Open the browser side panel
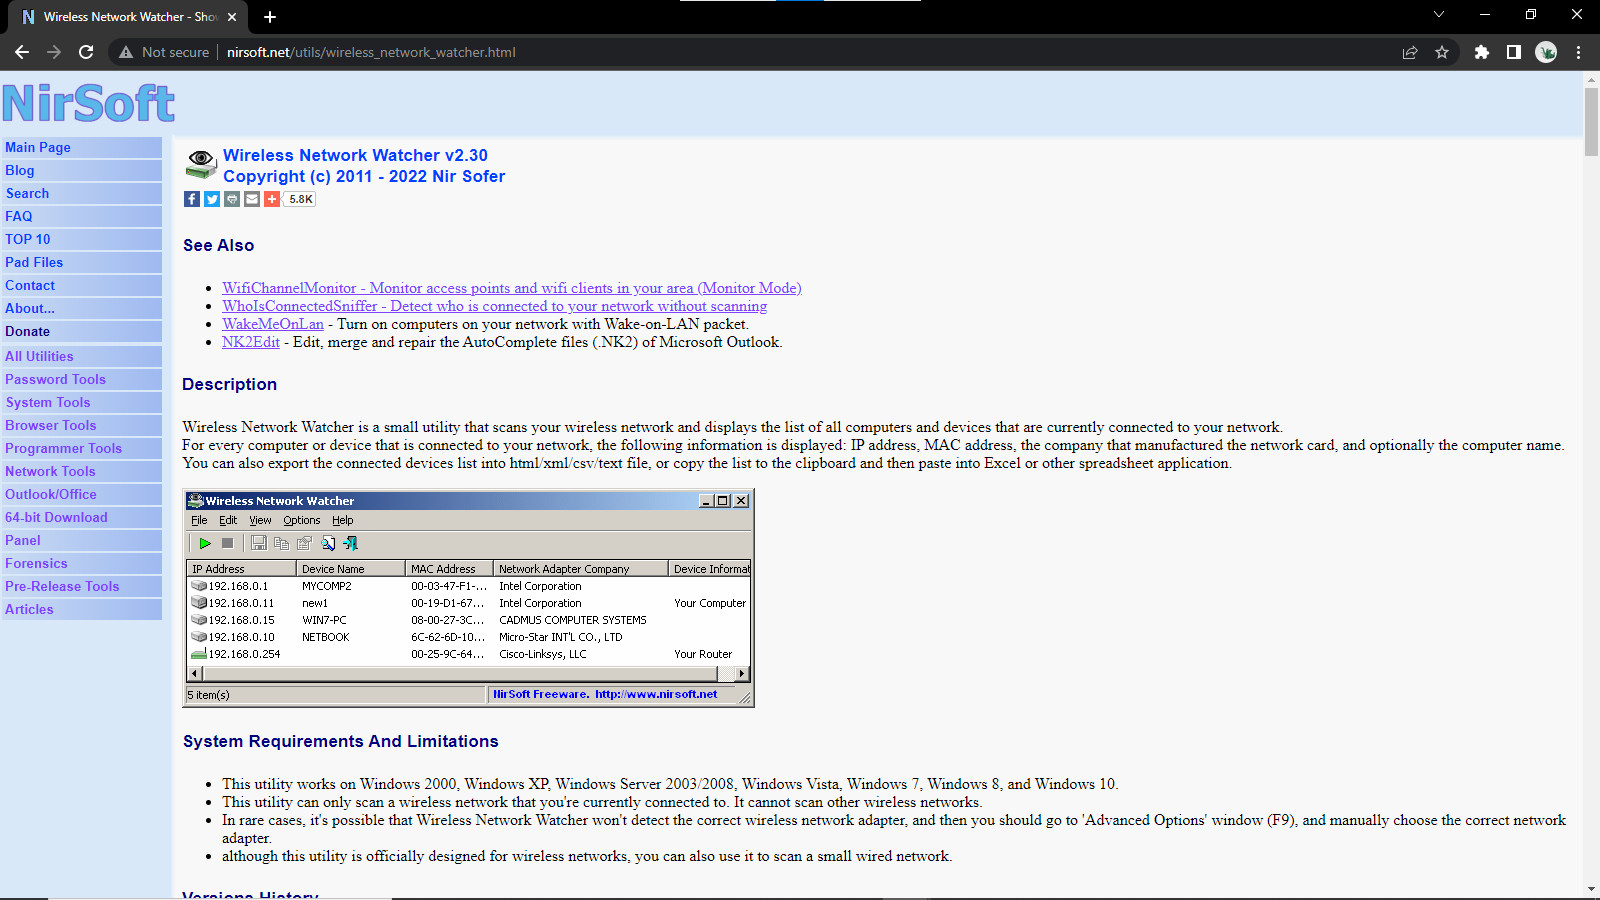The width and height of the screenshot is (1600, 900). click(1514, 52)
